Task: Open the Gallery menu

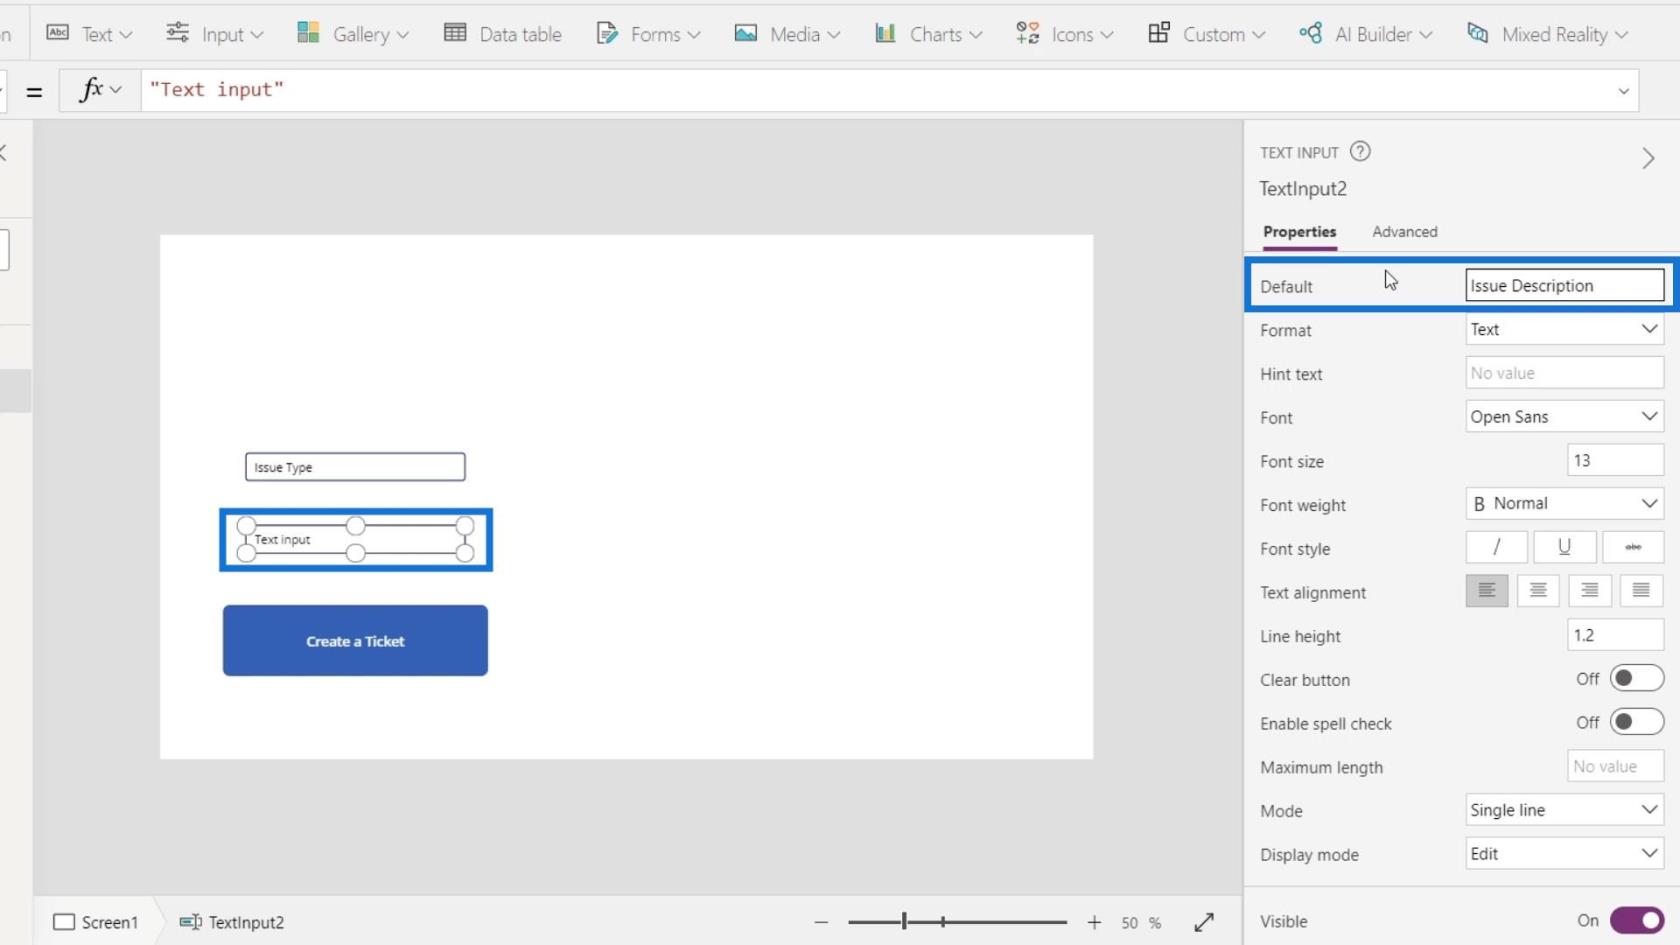Action: (353, 34)
